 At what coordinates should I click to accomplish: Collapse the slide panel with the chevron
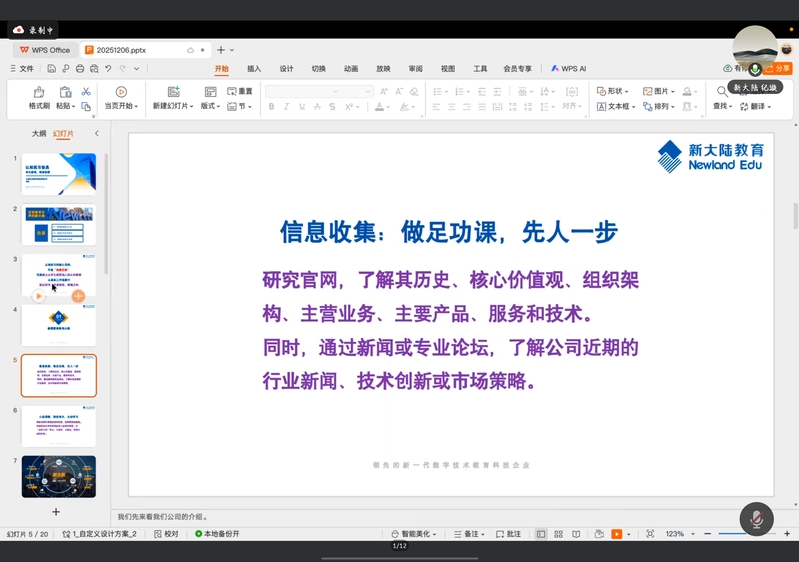(97, 133)
